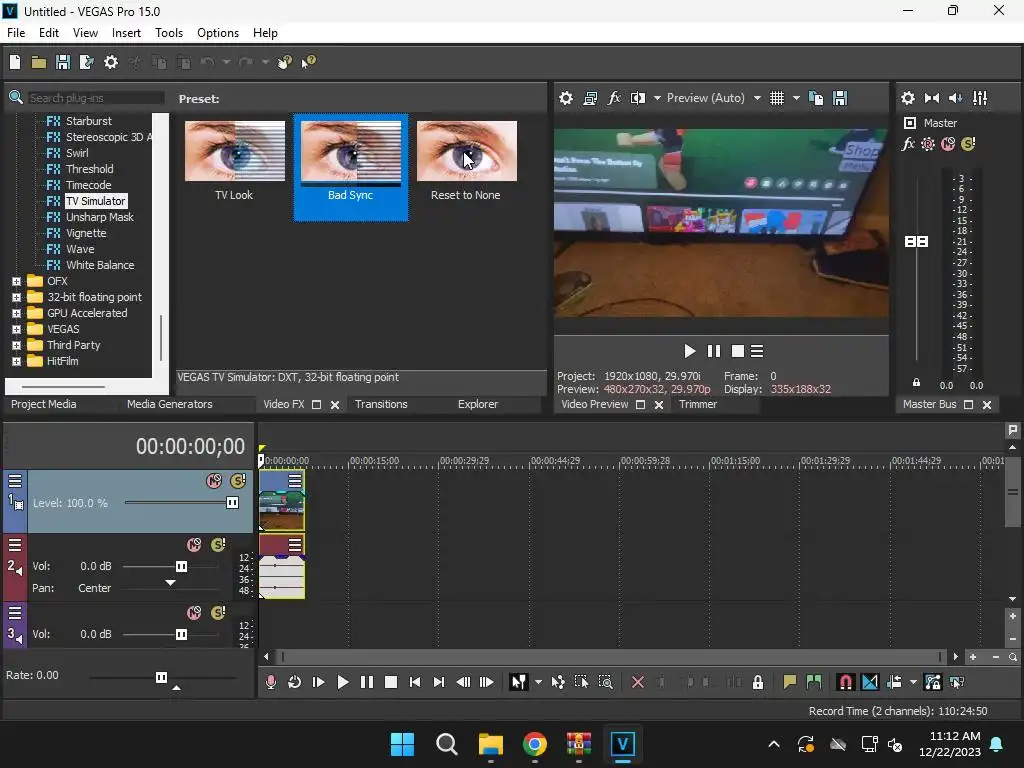Open a project with the folder icon

click(39, 62)
